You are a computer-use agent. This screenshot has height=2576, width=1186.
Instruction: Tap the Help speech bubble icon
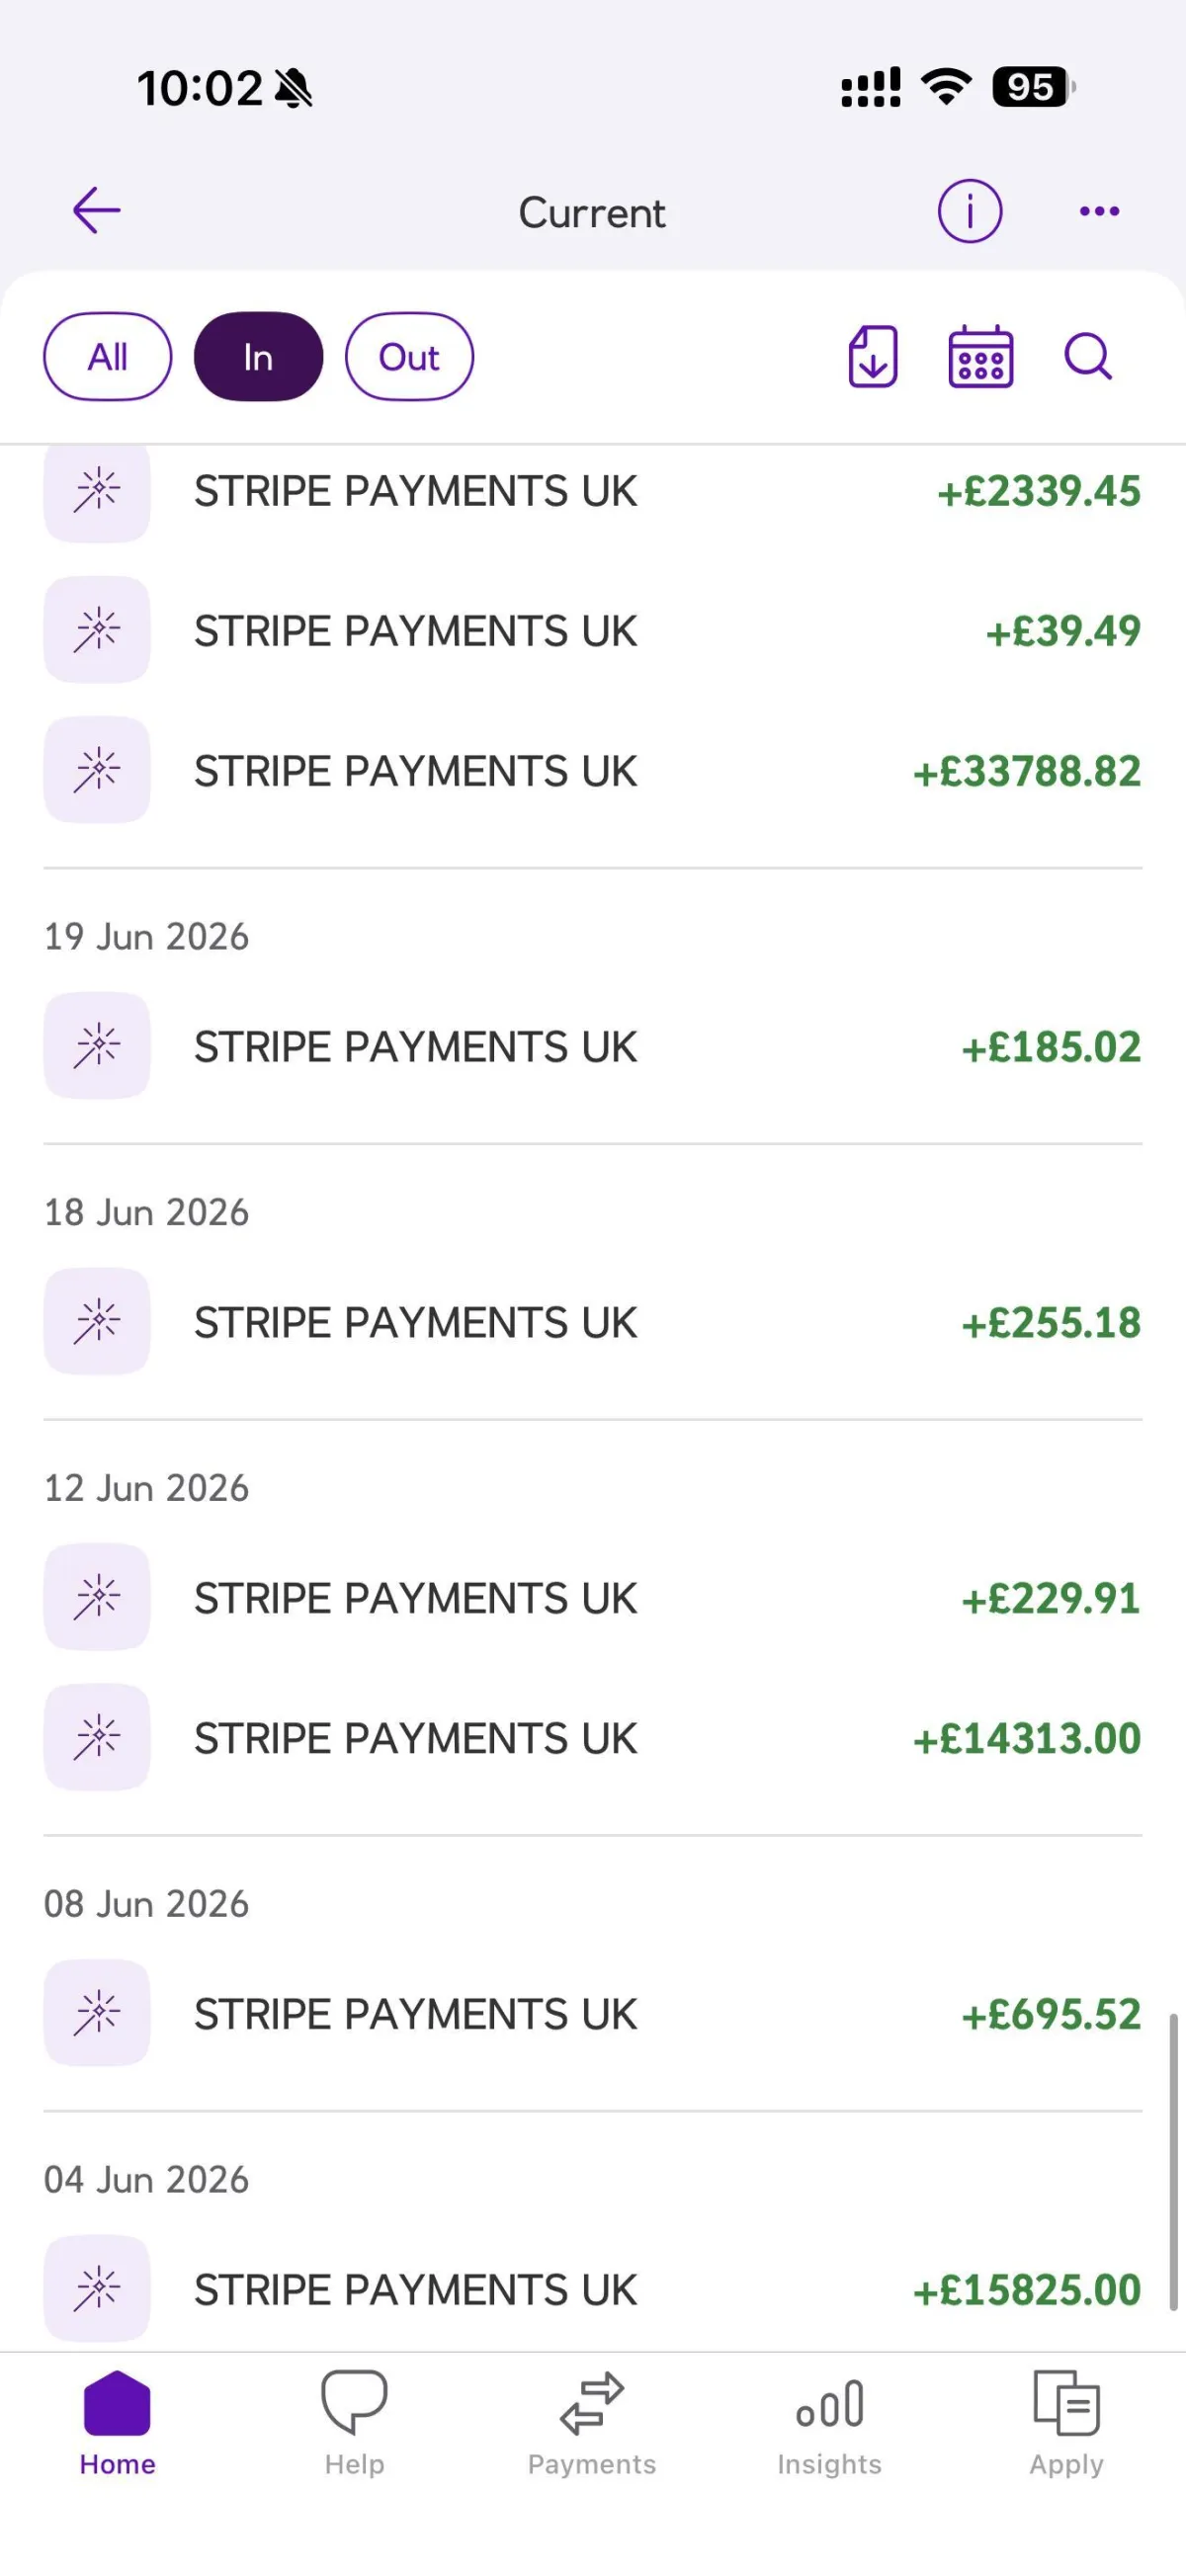point(354,2402)
